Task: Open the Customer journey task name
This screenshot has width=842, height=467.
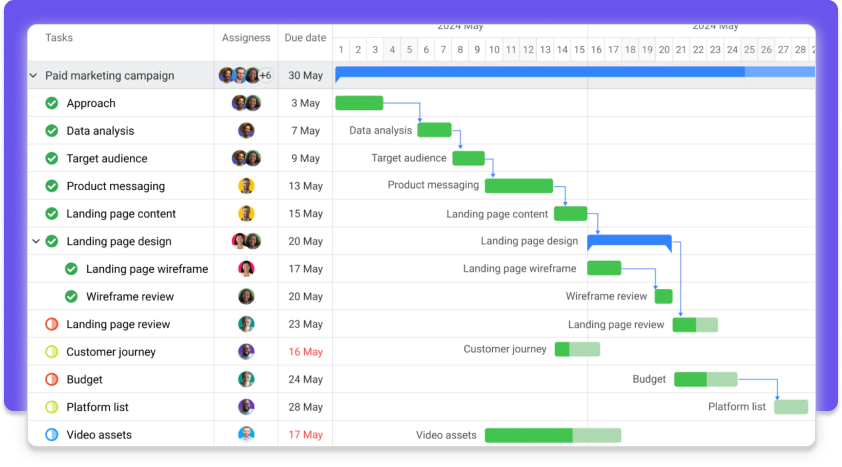Action: [111, 352]
